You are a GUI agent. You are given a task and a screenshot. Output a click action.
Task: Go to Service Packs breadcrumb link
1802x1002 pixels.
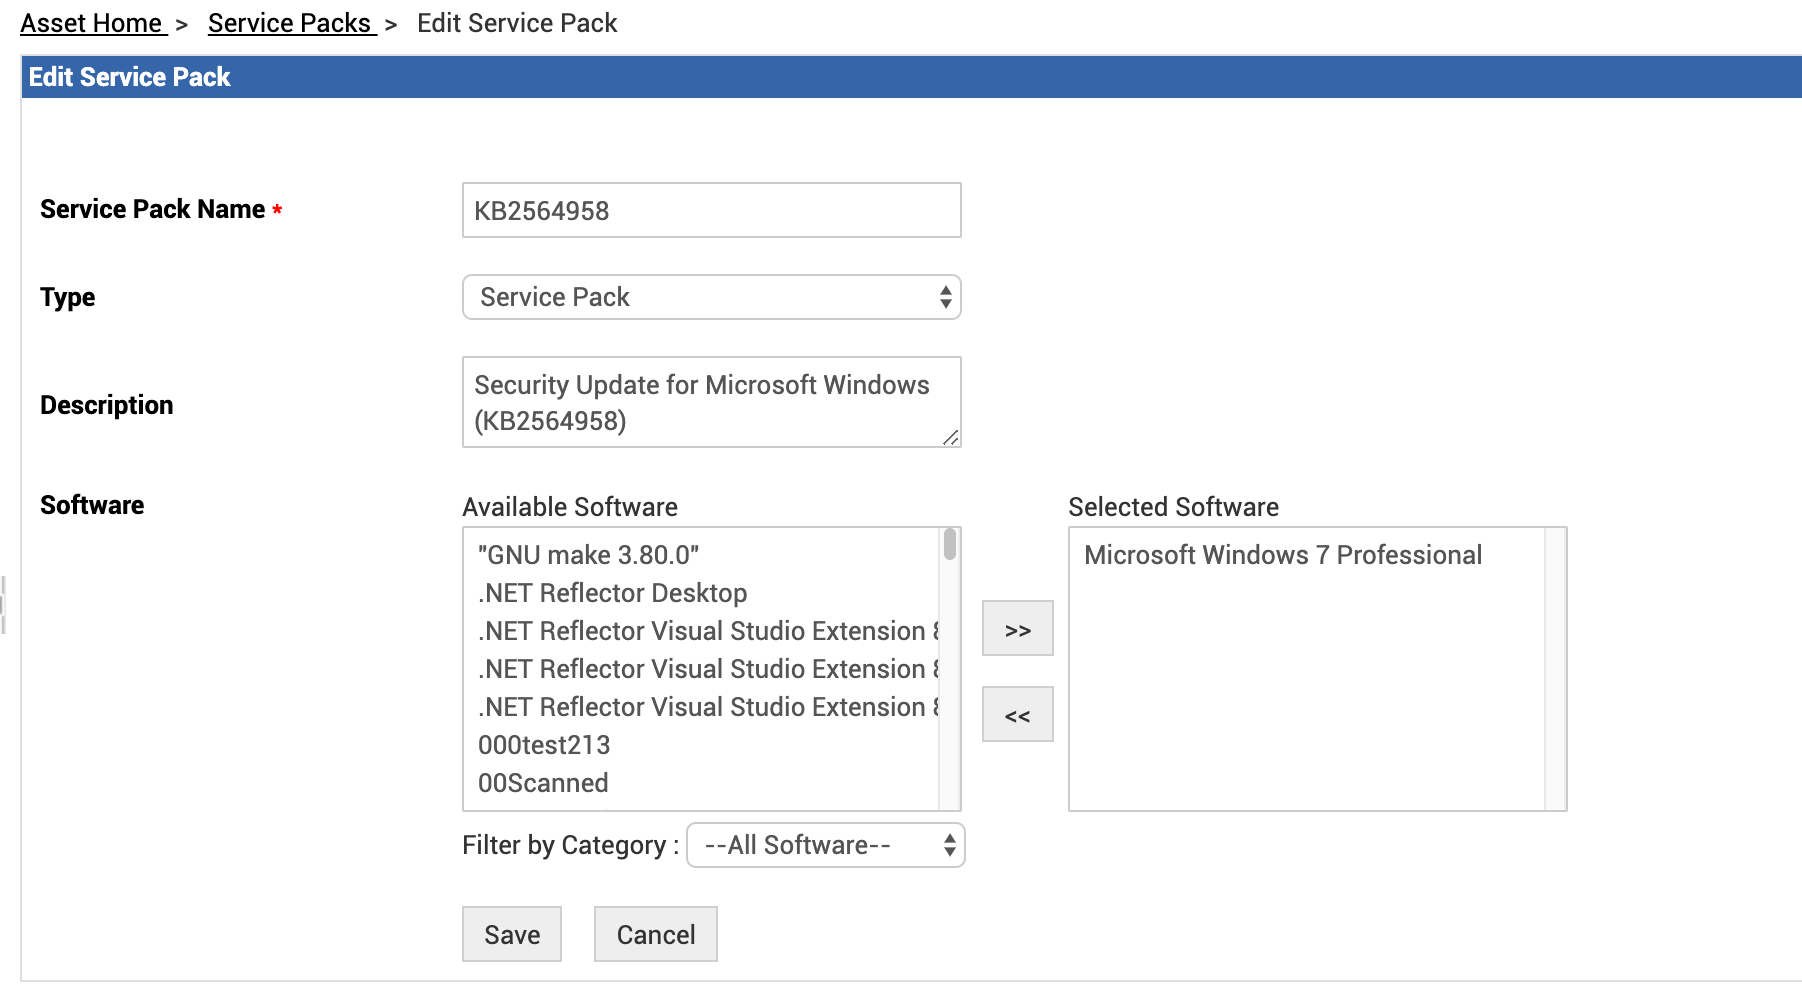(x=290, y=23)
